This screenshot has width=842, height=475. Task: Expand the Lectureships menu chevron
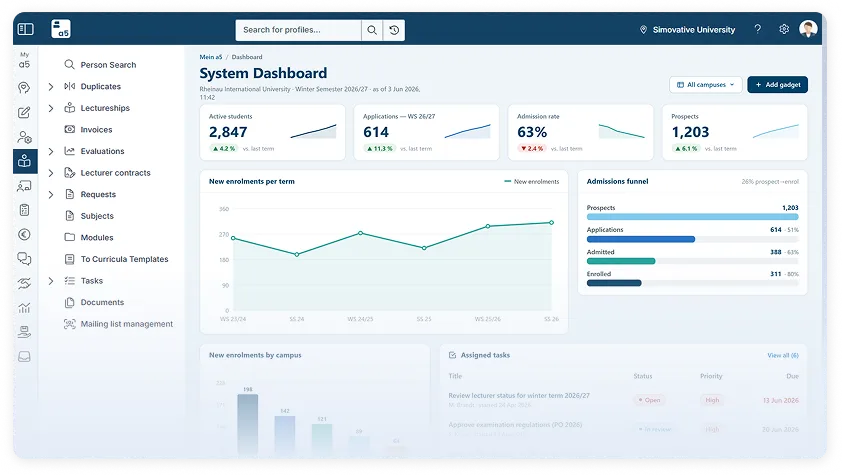point(51,108)
